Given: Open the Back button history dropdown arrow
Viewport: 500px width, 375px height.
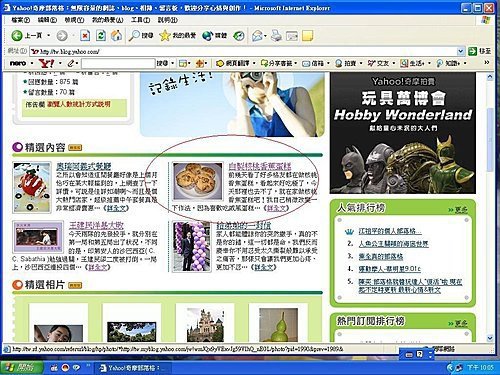Looking at the screenshot, I should coord(49,36).
